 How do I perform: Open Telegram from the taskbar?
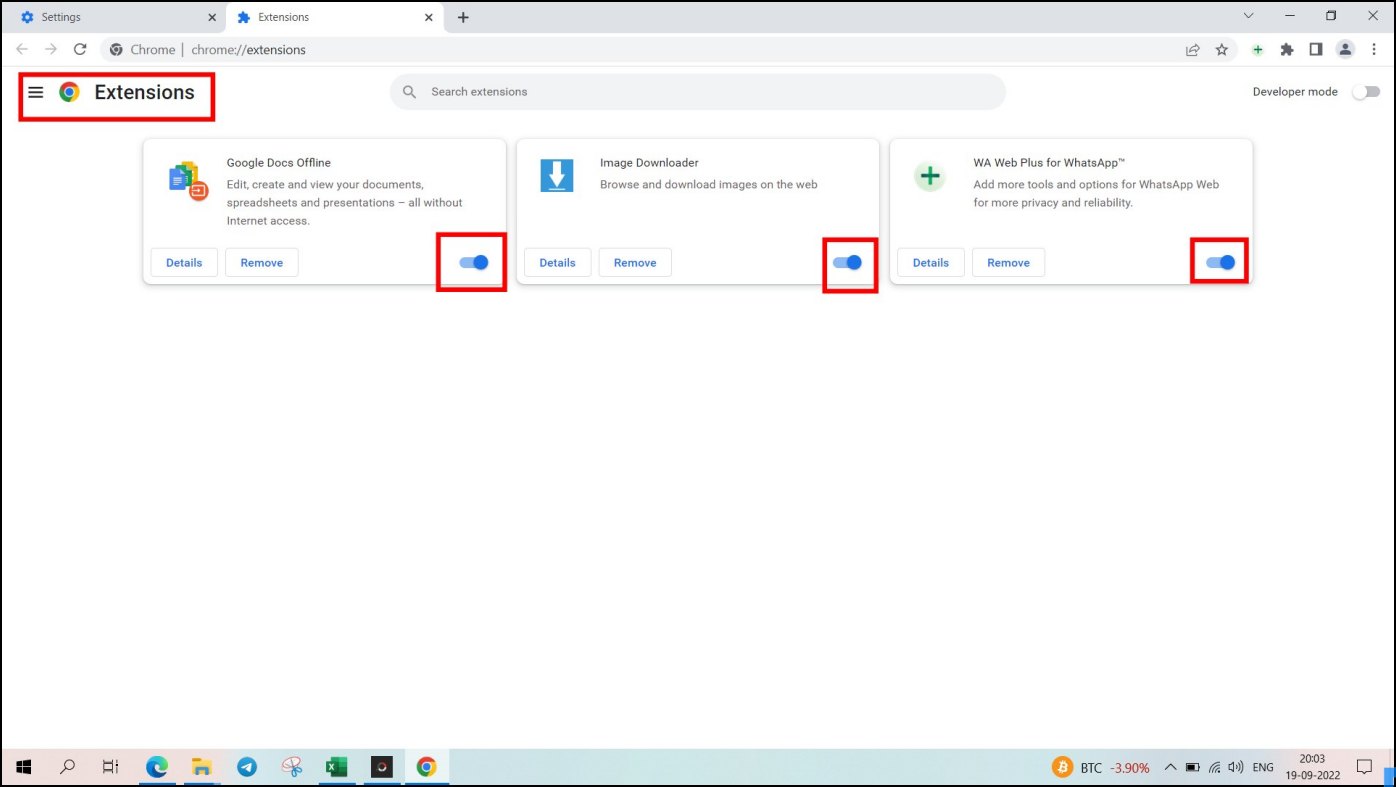(x=247, y=767)
